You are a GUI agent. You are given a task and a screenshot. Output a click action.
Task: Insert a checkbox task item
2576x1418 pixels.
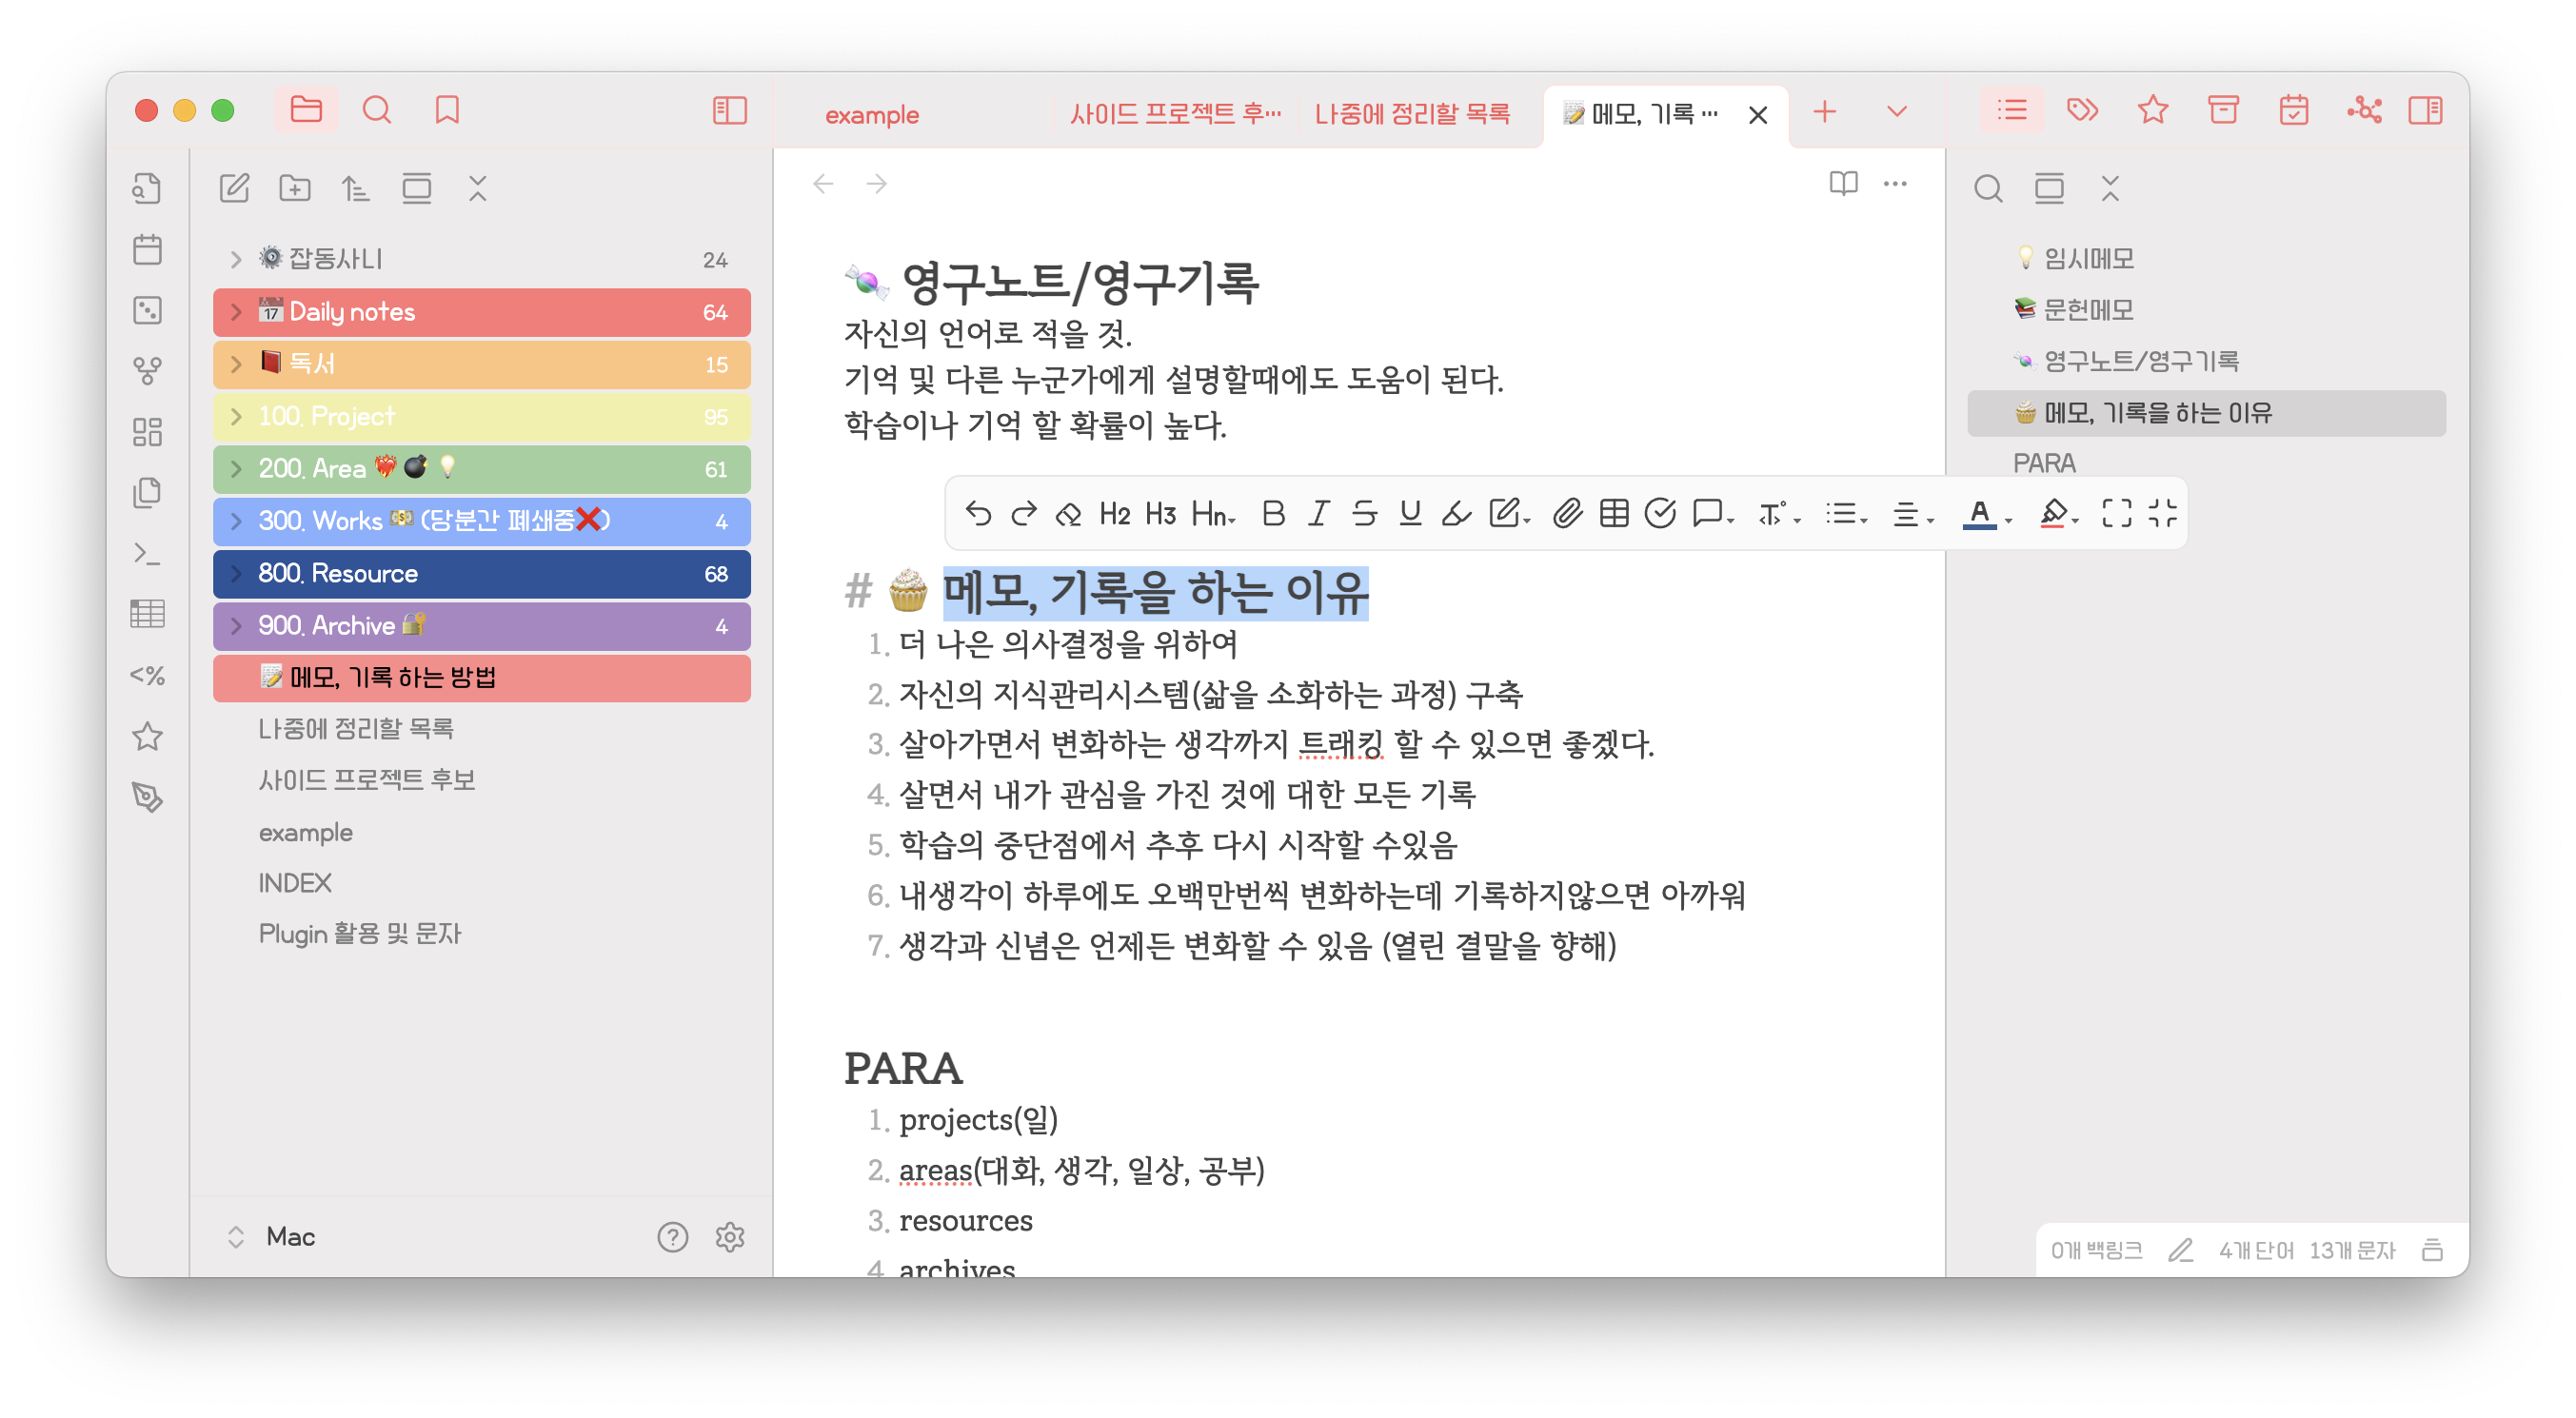click(x=1659, y=514)
